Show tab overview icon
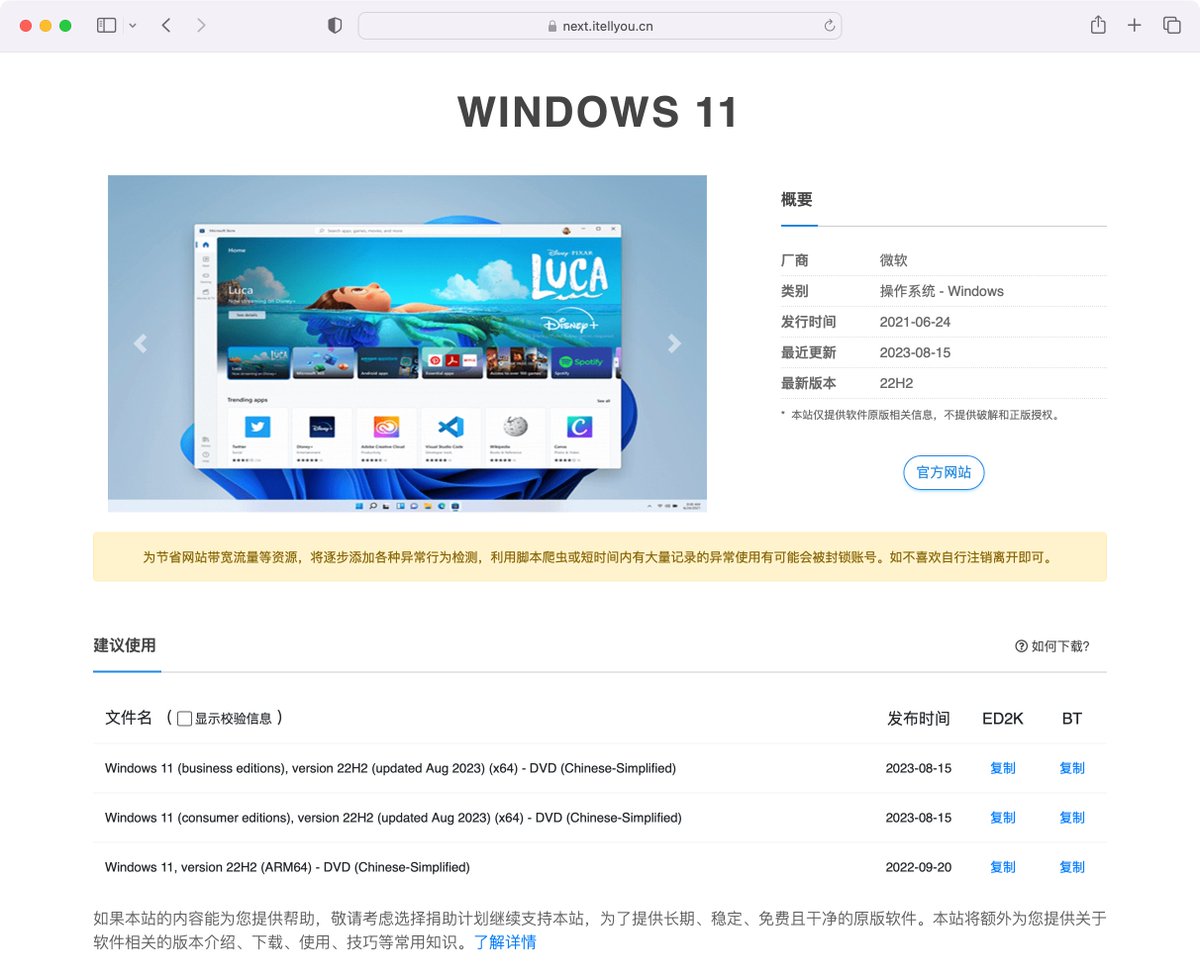This screenshot has width=1200, height=978. [1172, 26]
